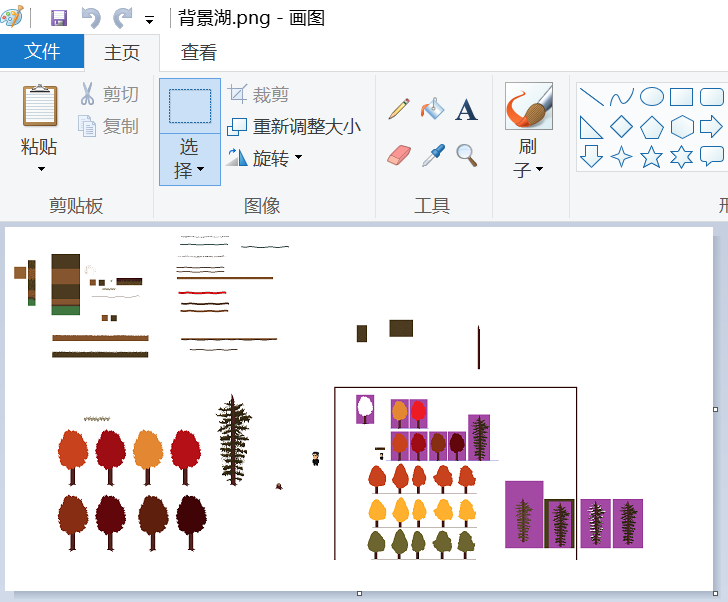Open the Quick Access Toolbar customize arrow
The width and height of the screenshot is (728, 602).
point(150,20)
